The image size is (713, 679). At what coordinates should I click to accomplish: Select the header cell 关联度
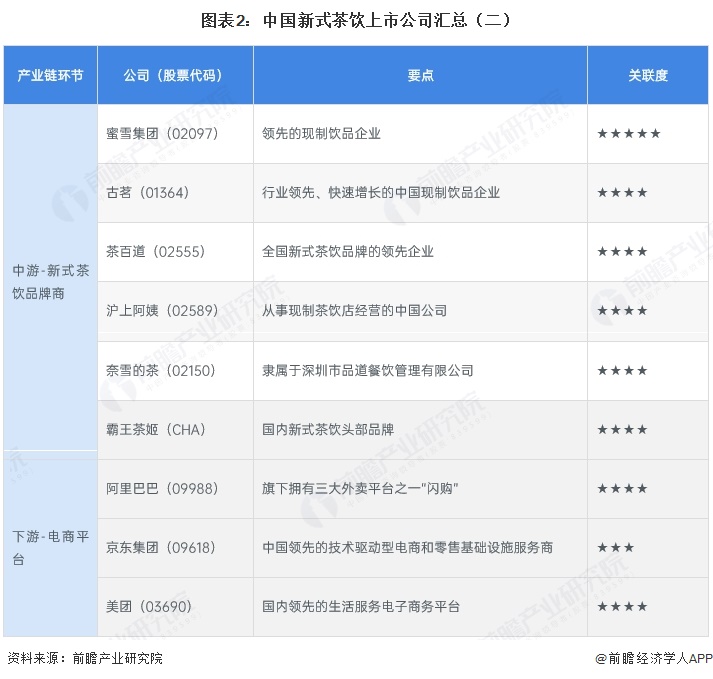pos(648,75)
